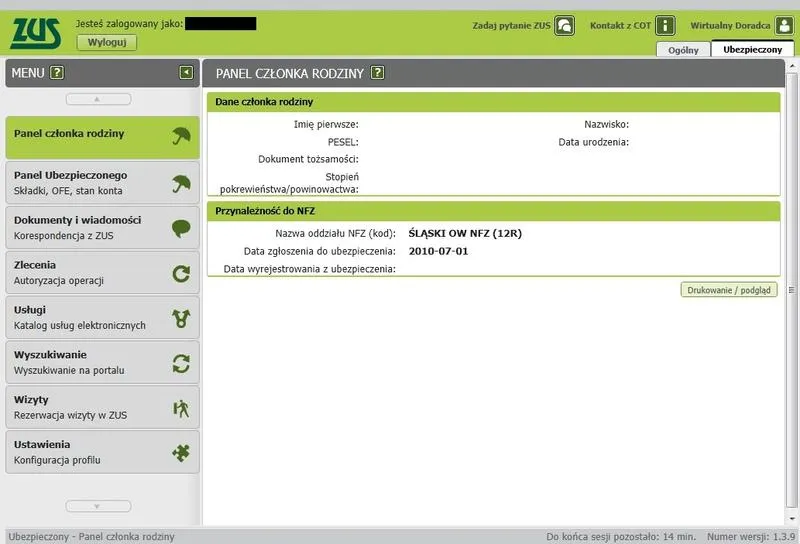Collapse the MENU sidebar with arrow button

[186, 72]
